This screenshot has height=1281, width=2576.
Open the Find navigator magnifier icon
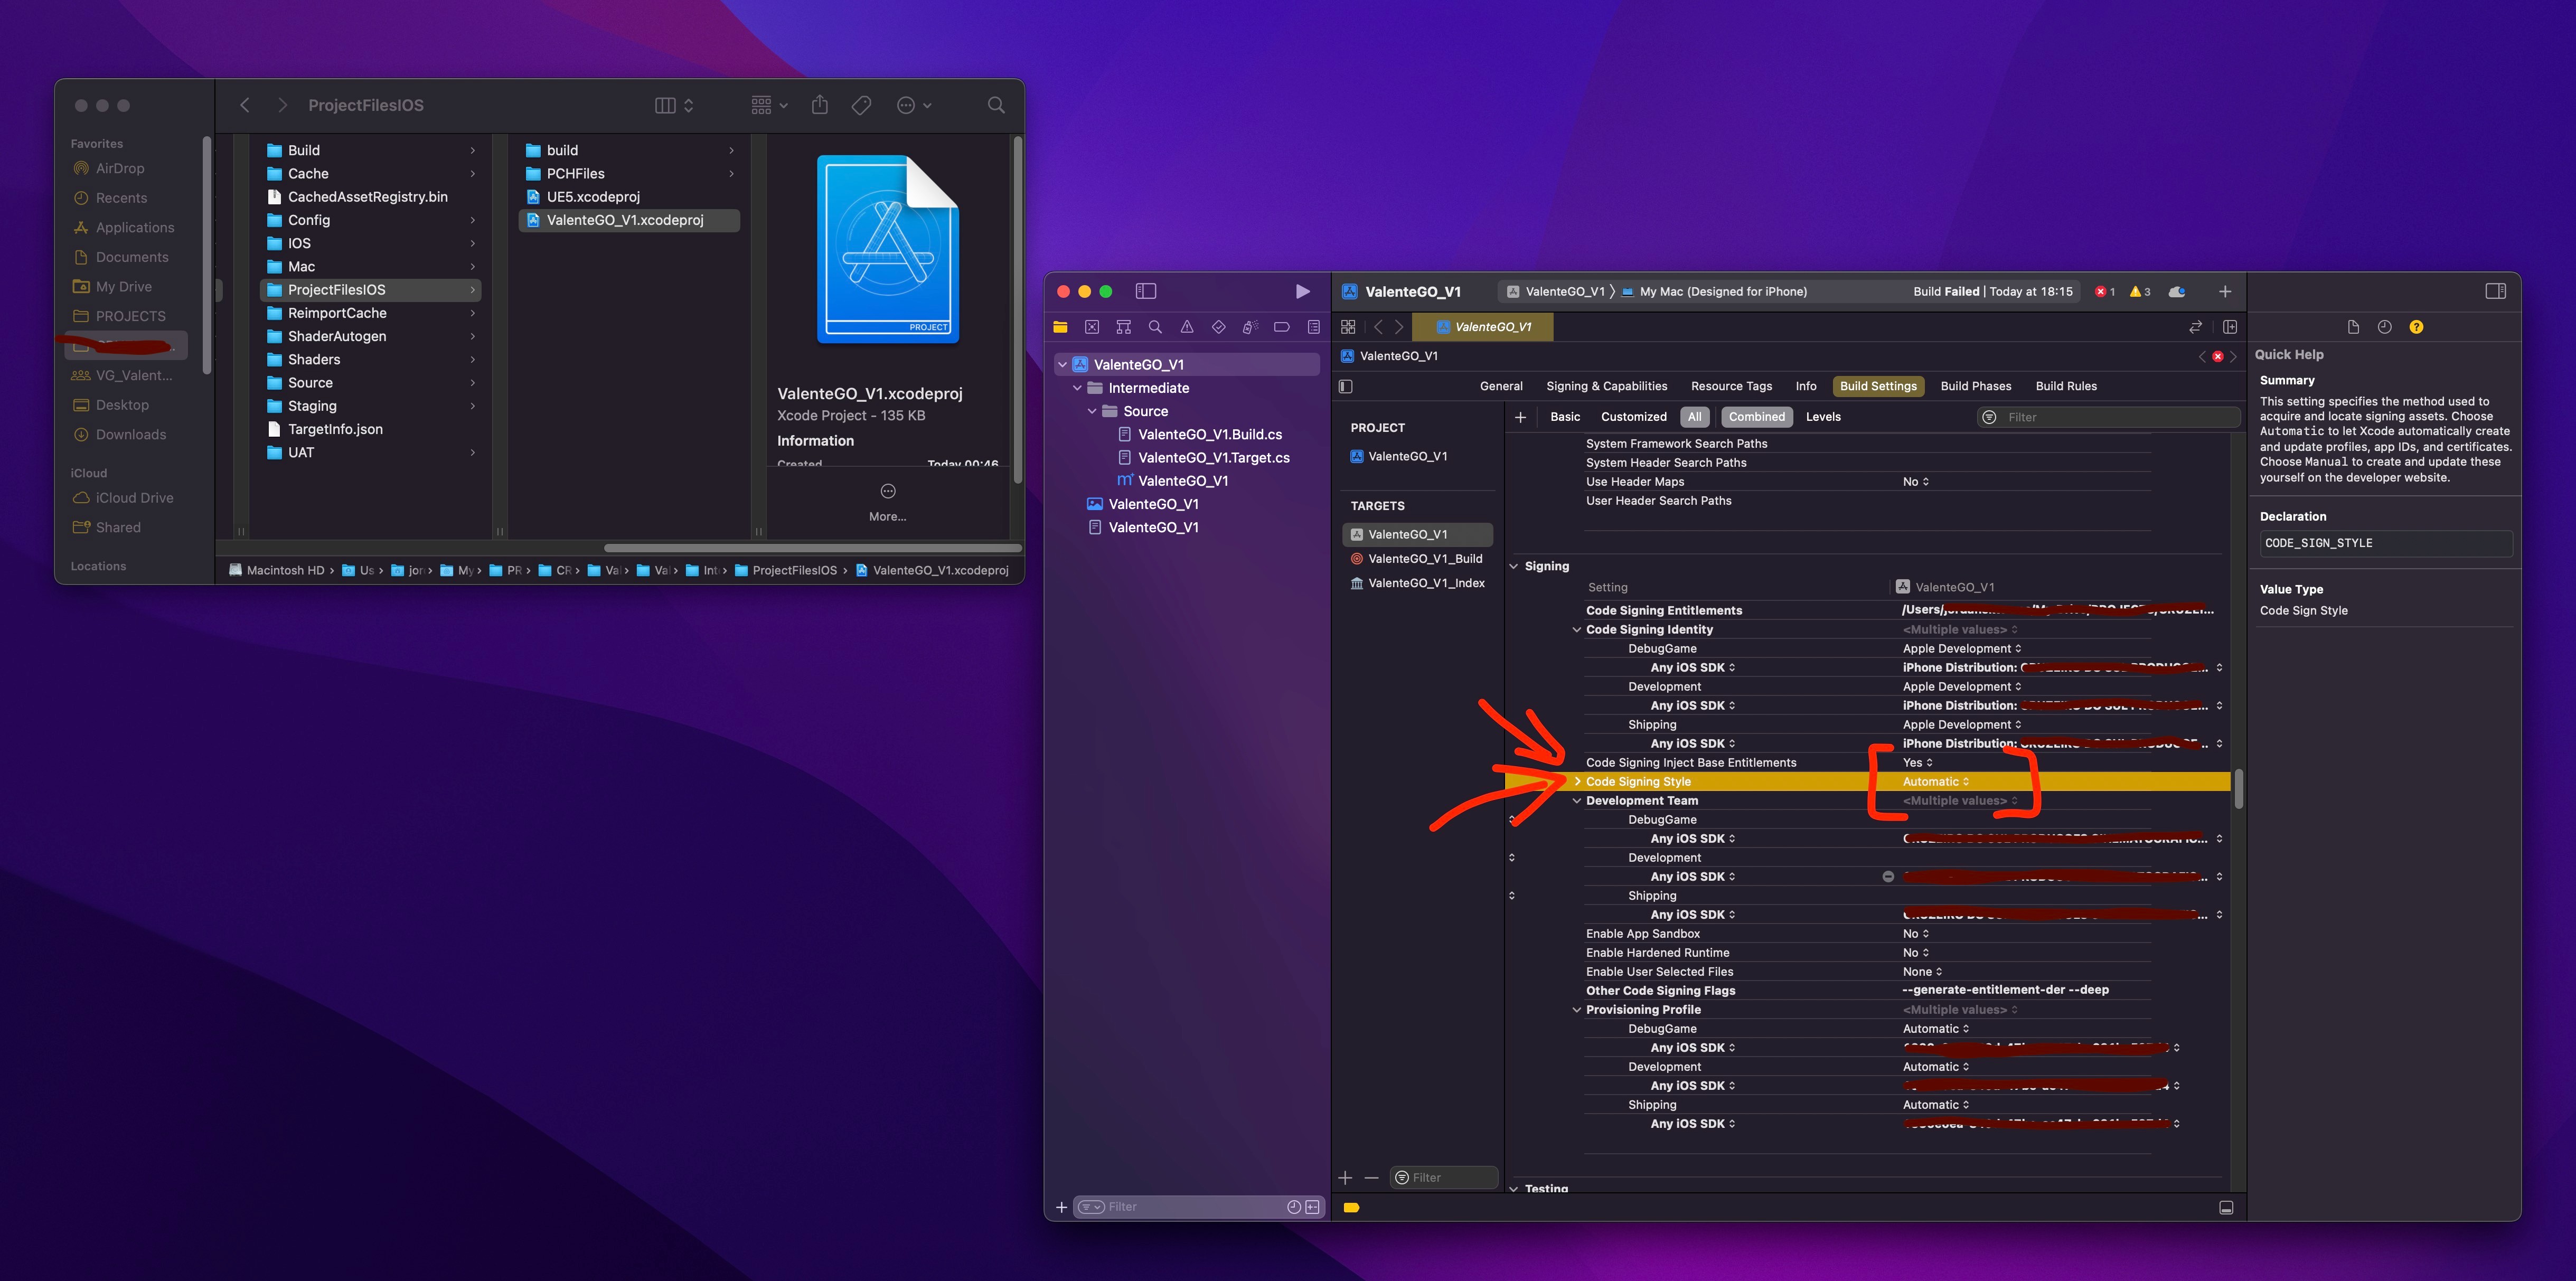1155,327
